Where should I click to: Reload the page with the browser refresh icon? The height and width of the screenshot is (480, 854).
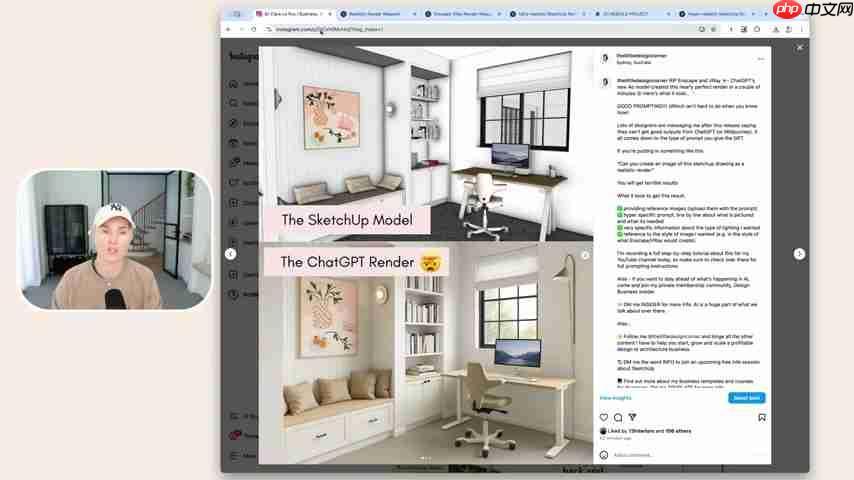pos(254,29)
